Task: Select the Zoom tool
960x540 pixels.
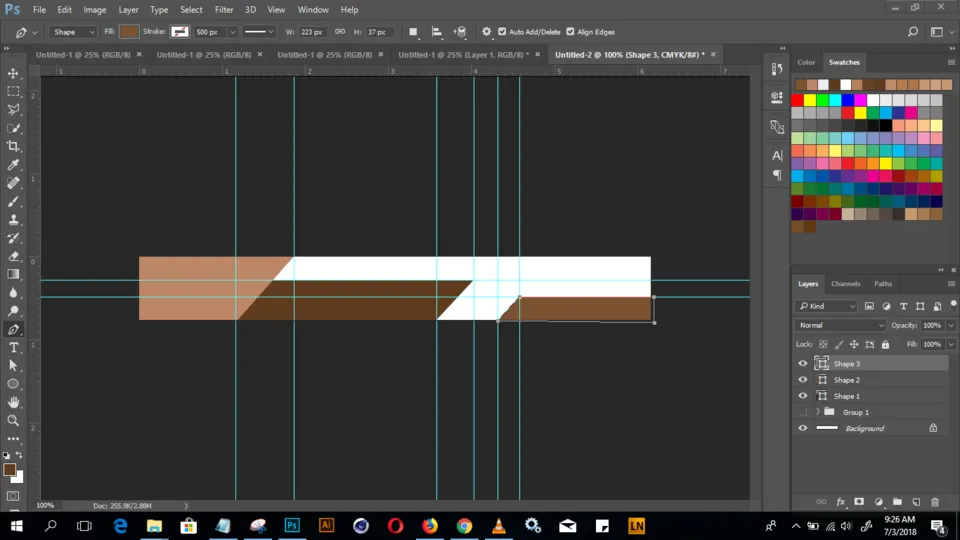Action: click(x=13, y=421)
